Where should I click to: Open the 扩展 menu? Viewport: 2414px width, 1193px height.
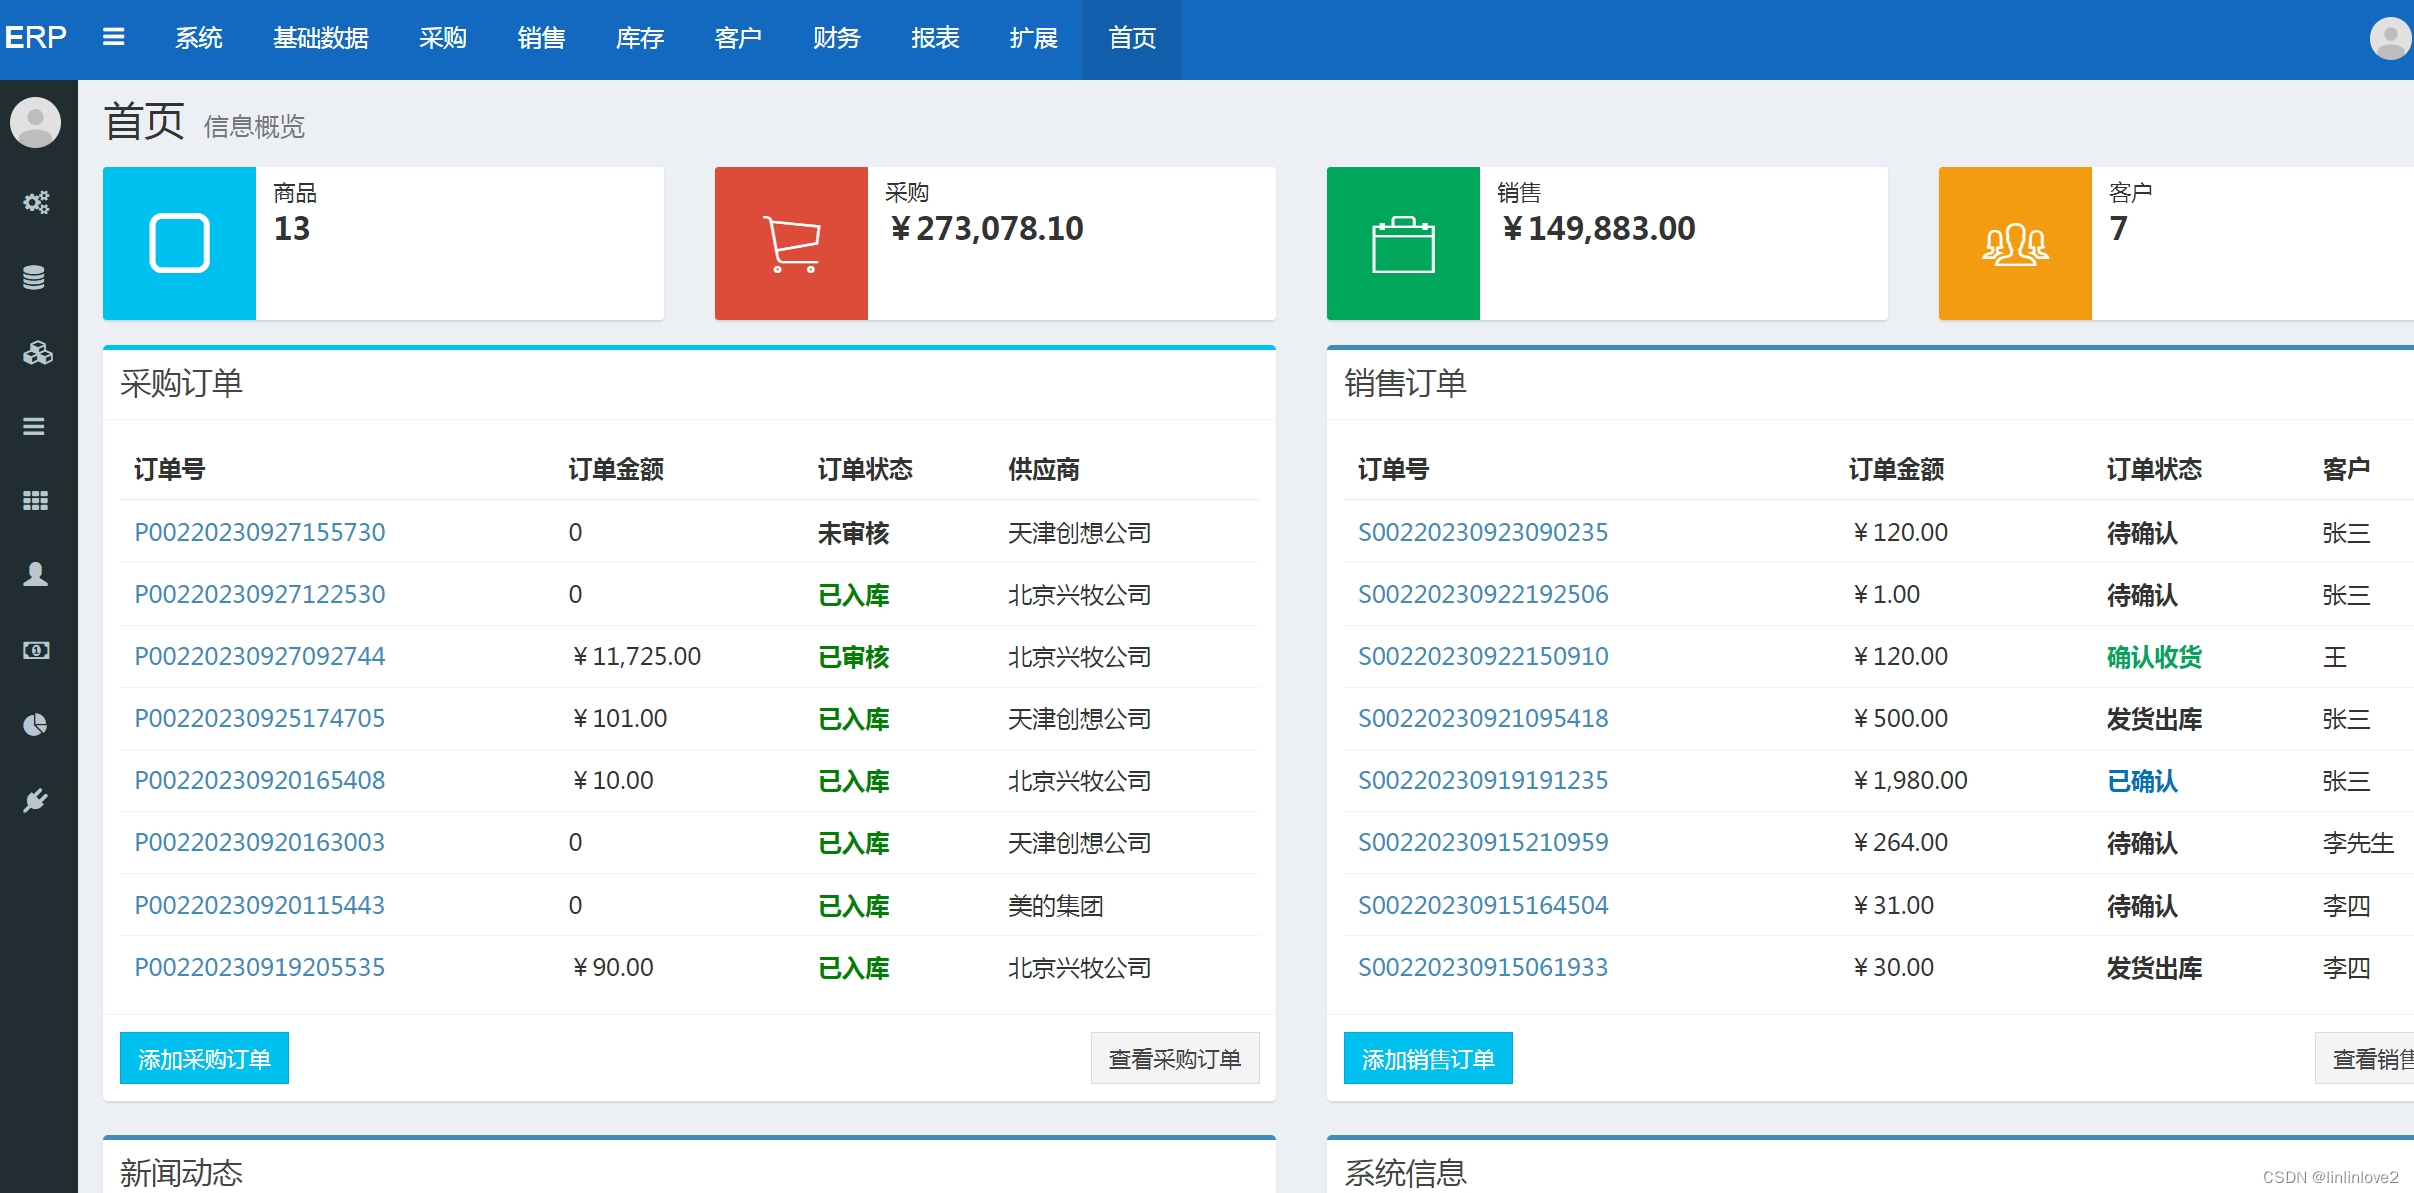point(1034,38)
